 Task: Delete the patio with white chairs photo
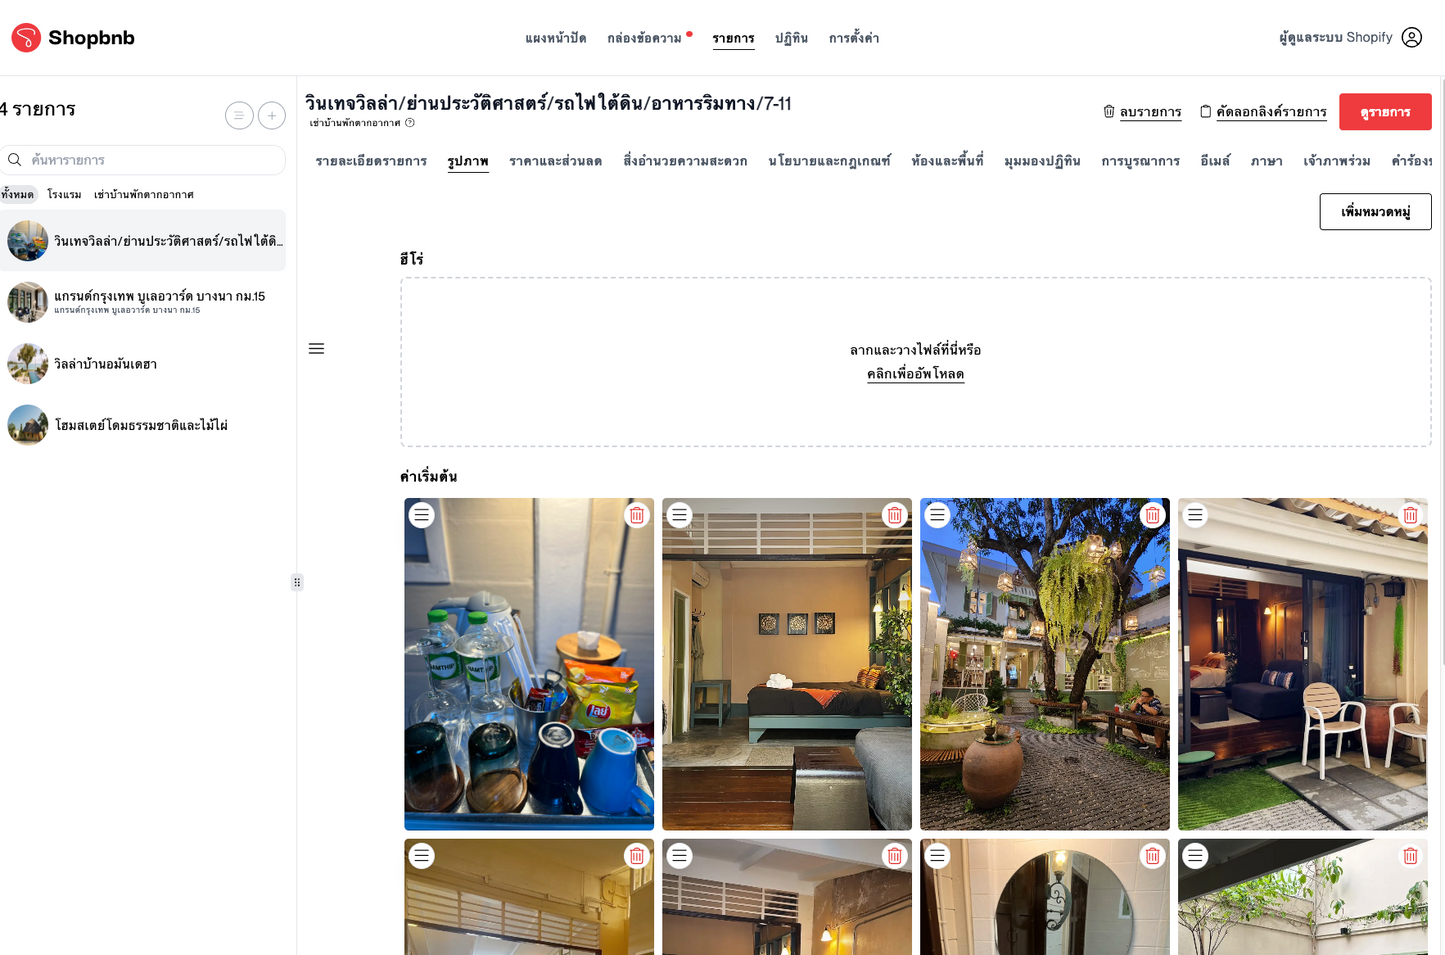1410,516
